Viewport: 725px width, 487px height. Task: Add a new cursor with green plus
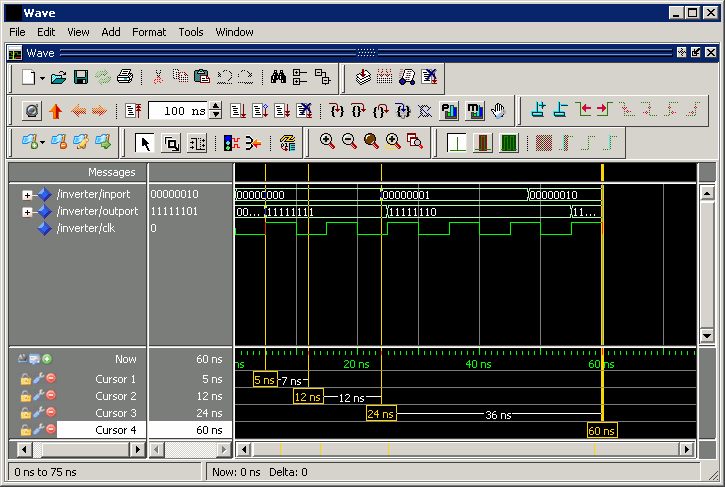tap(47, 359)
